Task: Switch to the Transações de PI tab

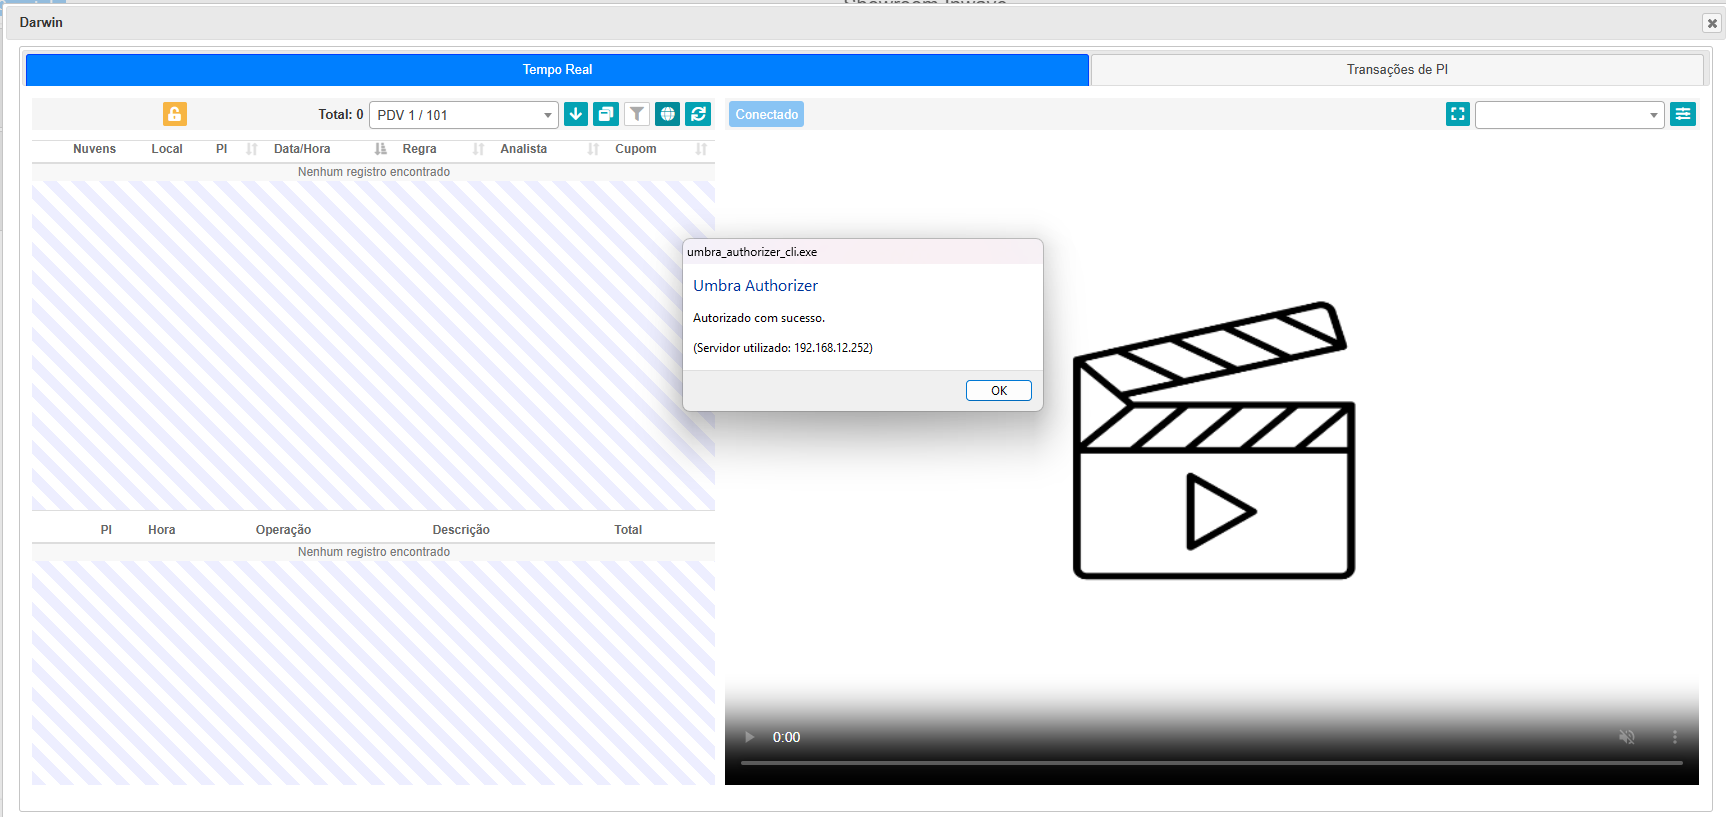Action: pos(1396,70)
